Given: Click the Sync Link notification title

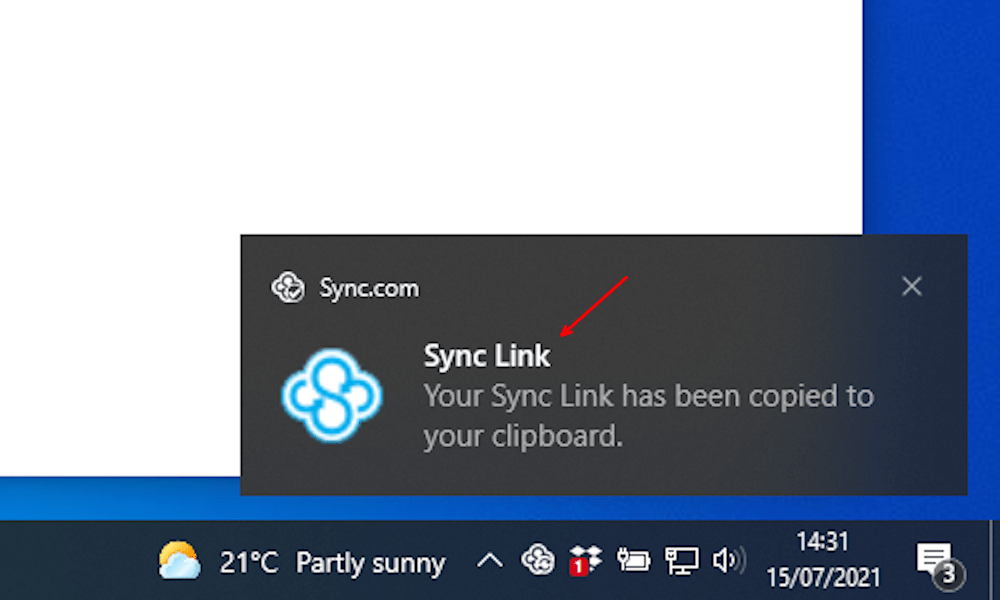Looking at the screenshot, I should (487, 356).
